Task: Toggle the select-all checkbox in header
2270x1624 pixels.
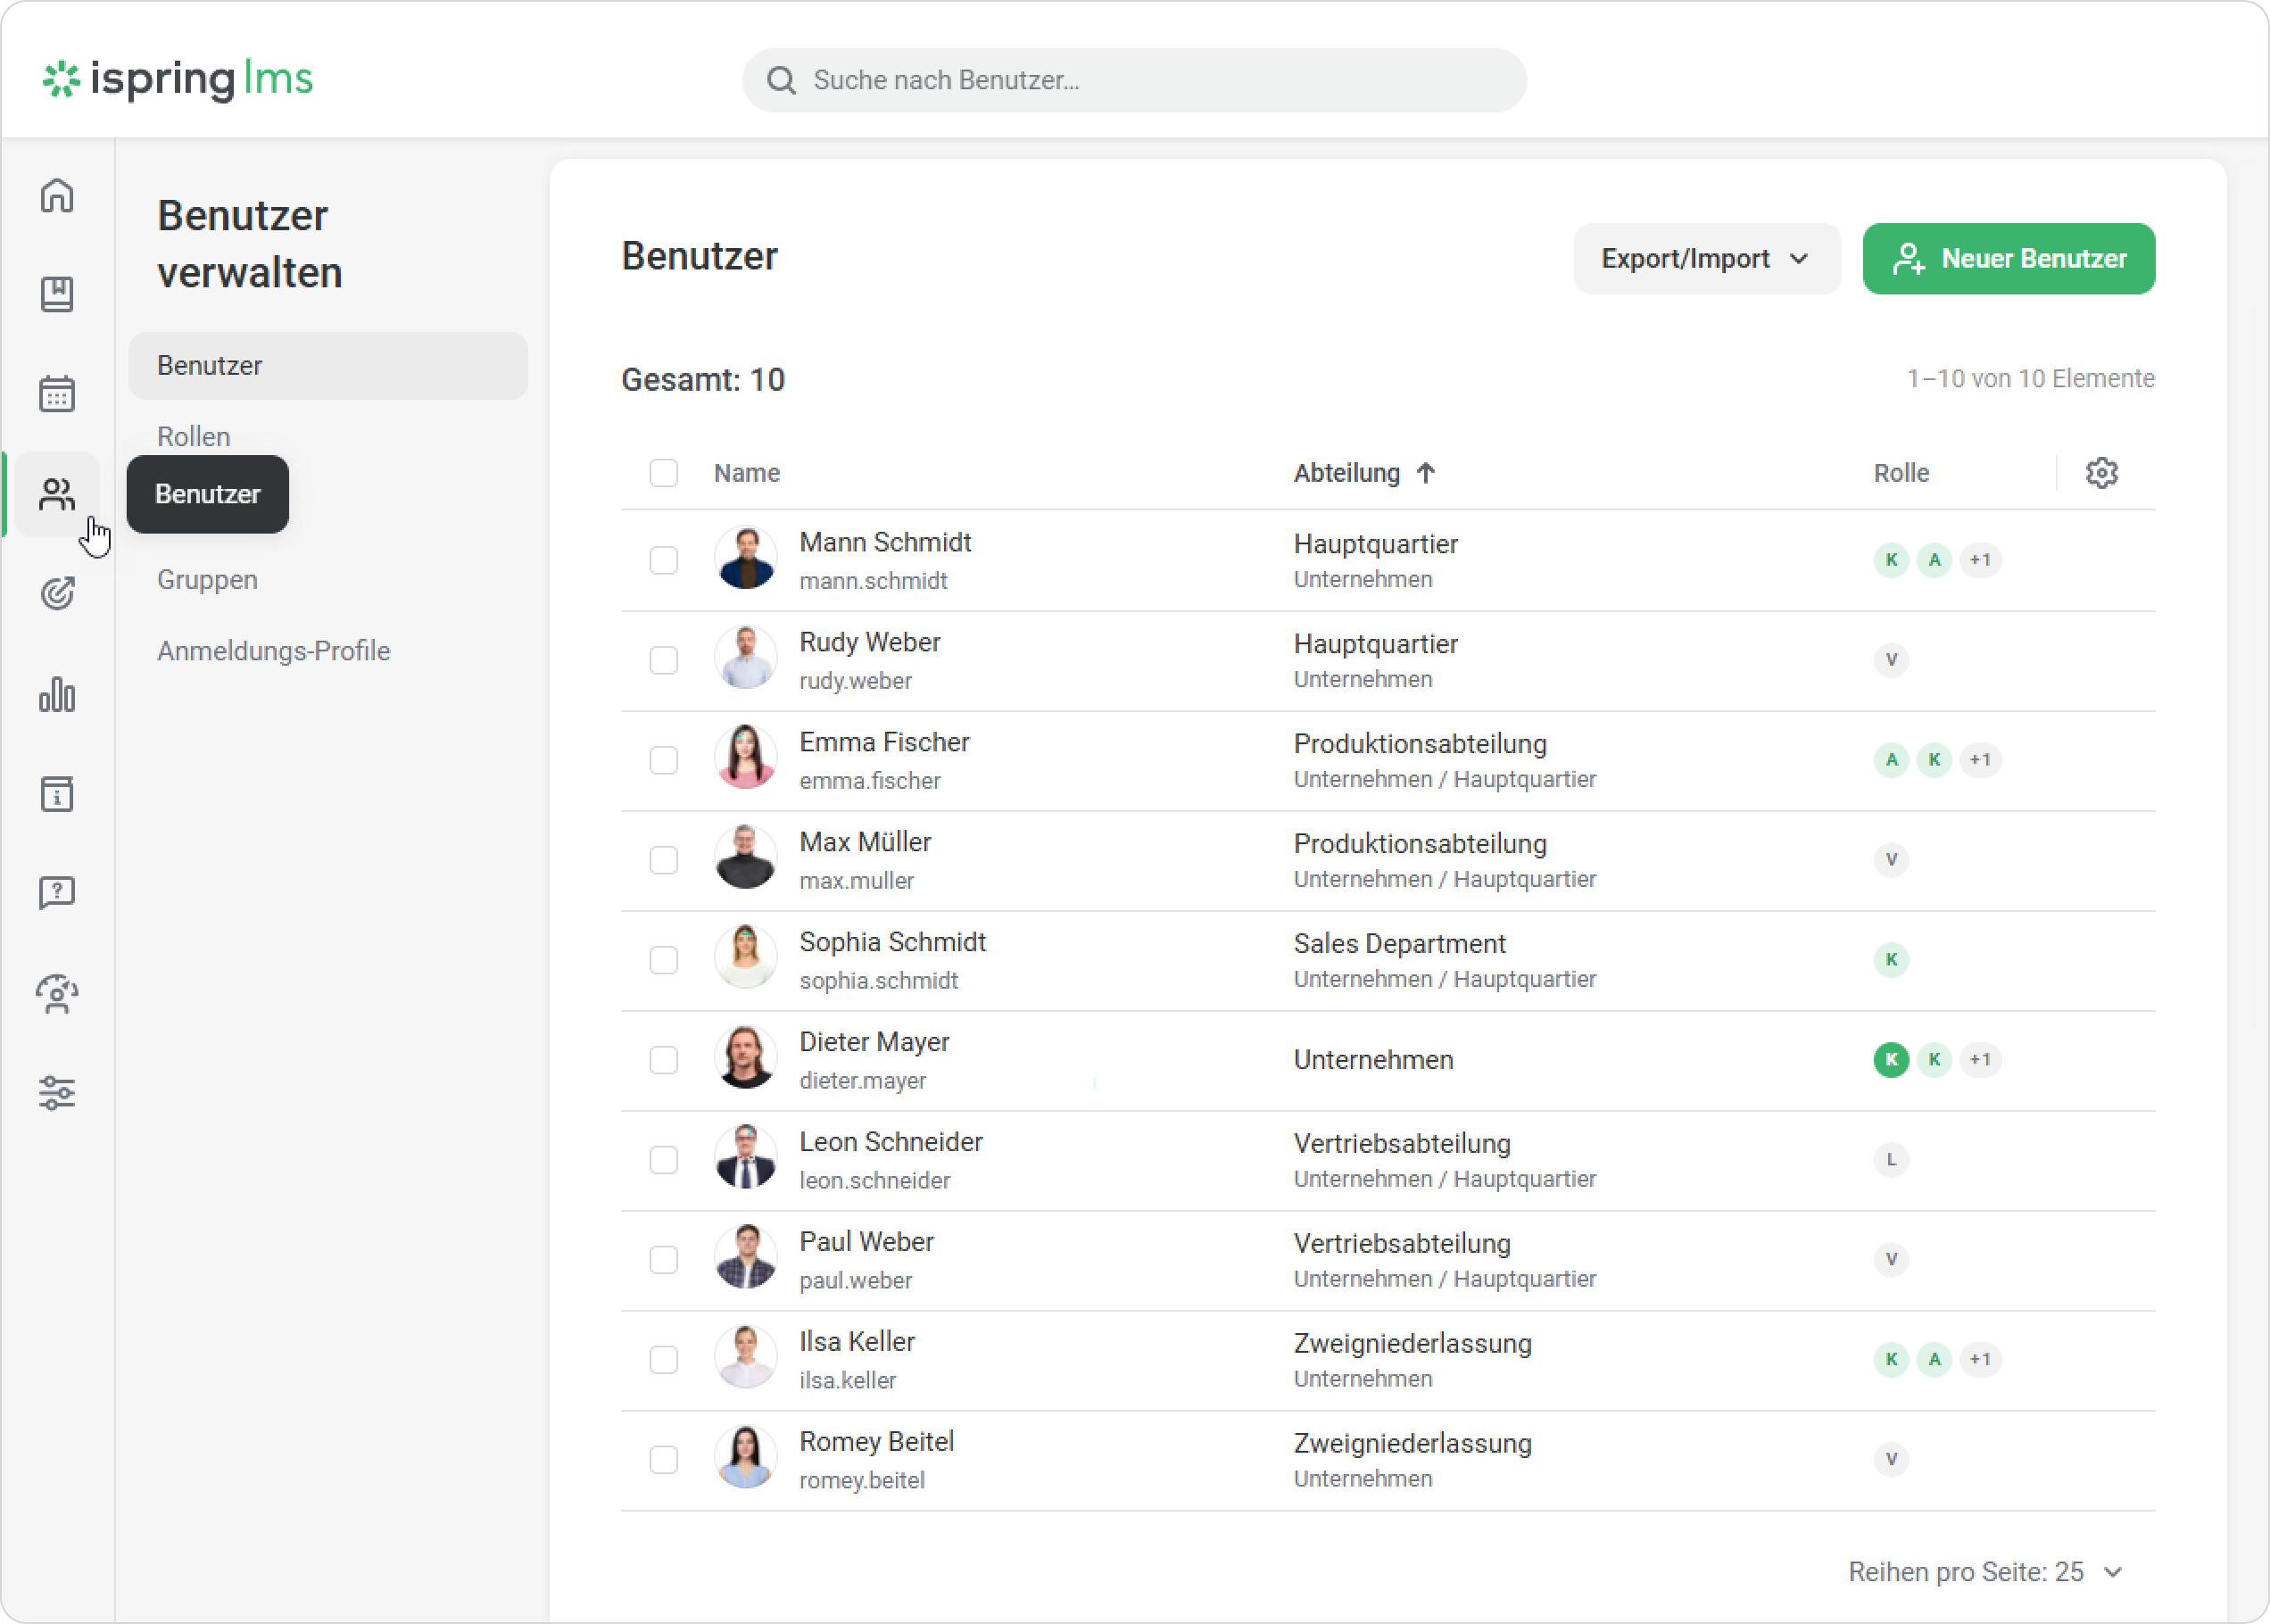Action: coord(663,473)
